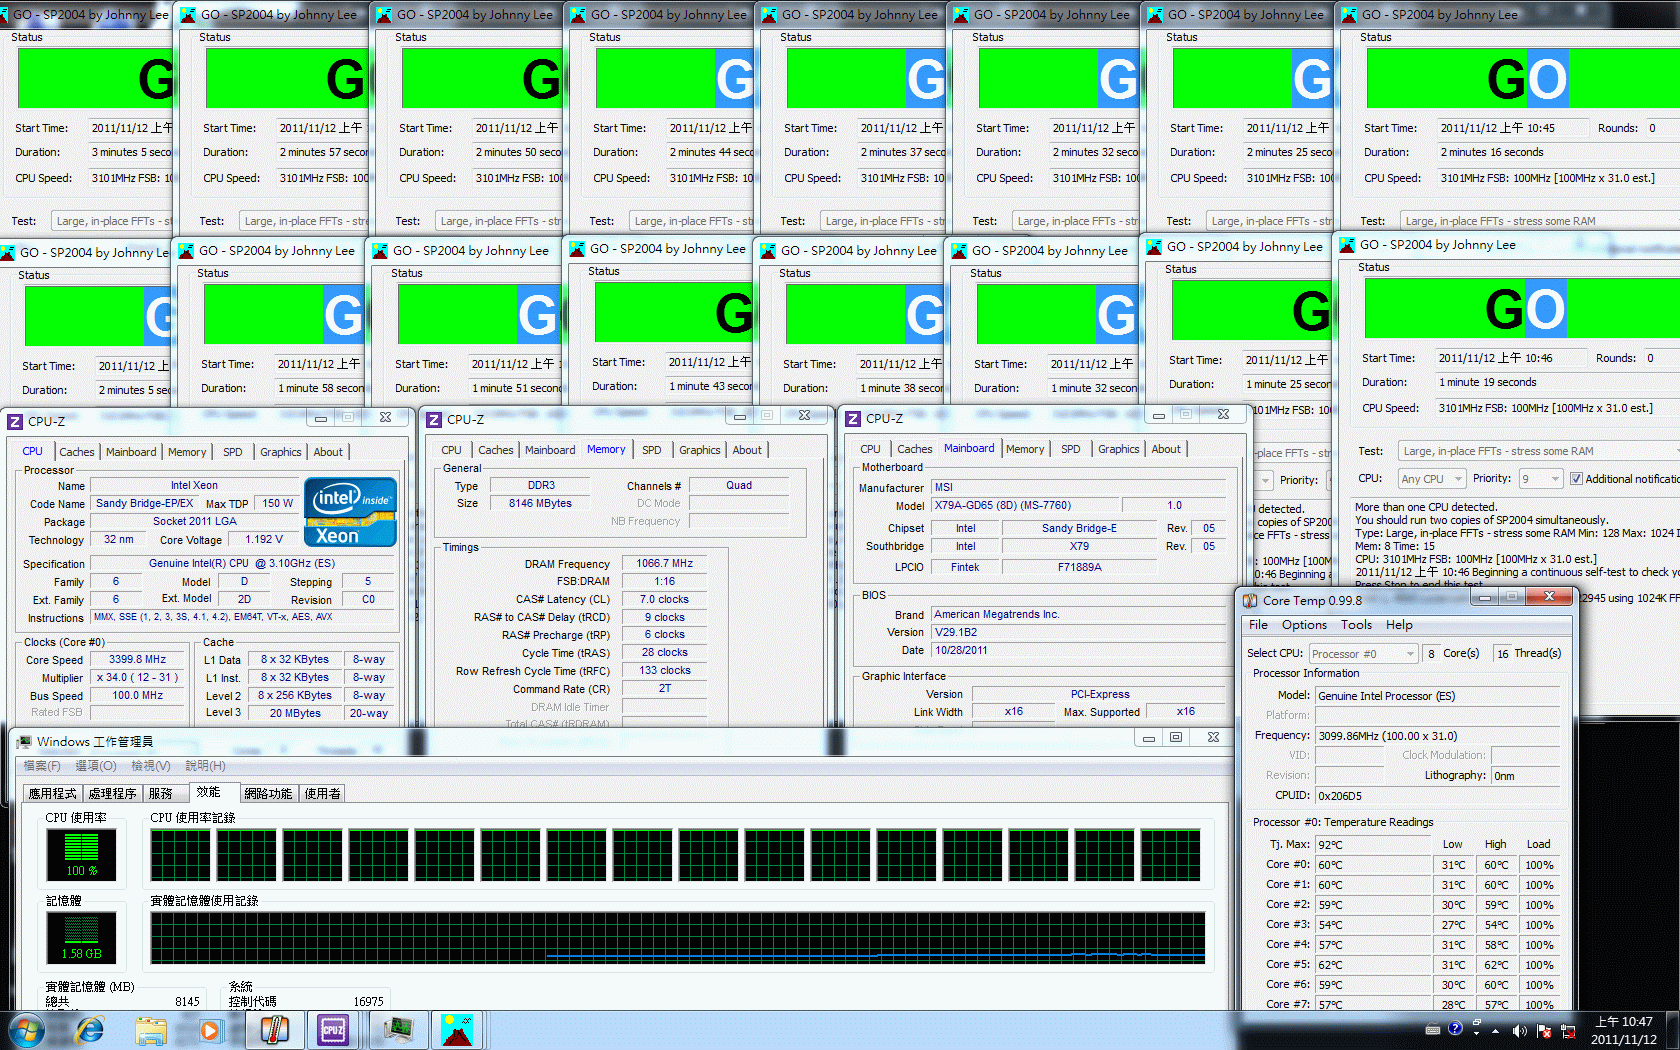Screen dimensions: 1680x1050
Task: Select 使用者 tab in Task Manager
Action: pos(322,793)
